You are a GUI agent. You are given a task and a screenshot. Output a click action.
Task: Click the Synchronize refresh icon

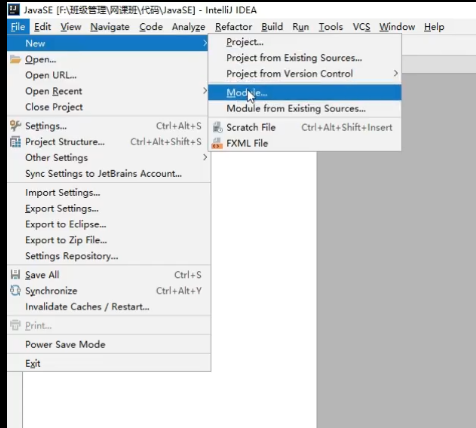pyautogui.click(x=15, y=290)
